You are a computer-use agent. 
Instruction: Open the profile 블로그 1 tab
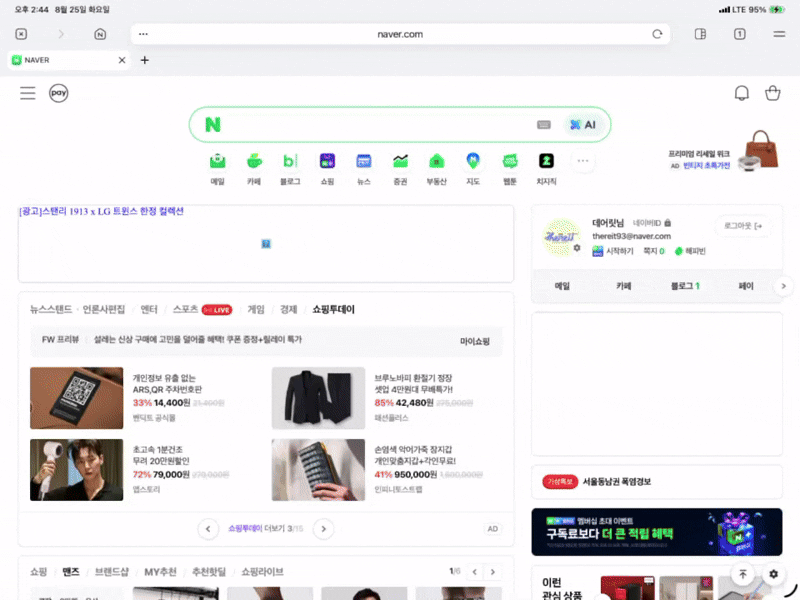pyautogui.click(x=685, y=286)
